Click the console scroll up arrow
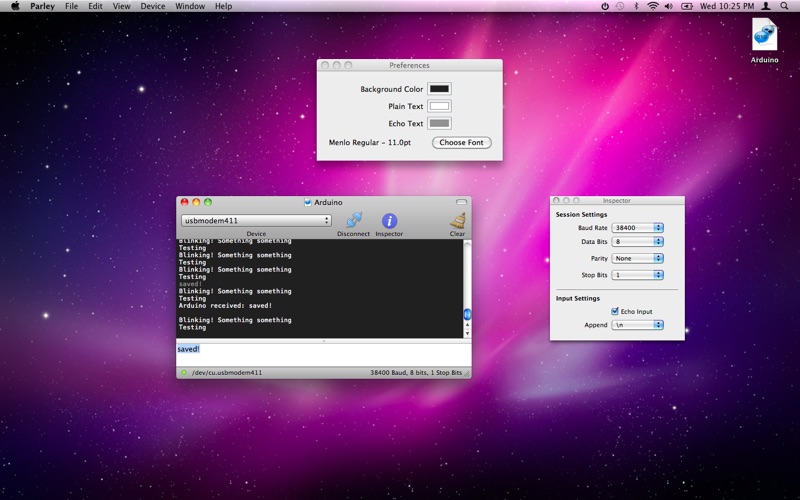 point(467,324)
